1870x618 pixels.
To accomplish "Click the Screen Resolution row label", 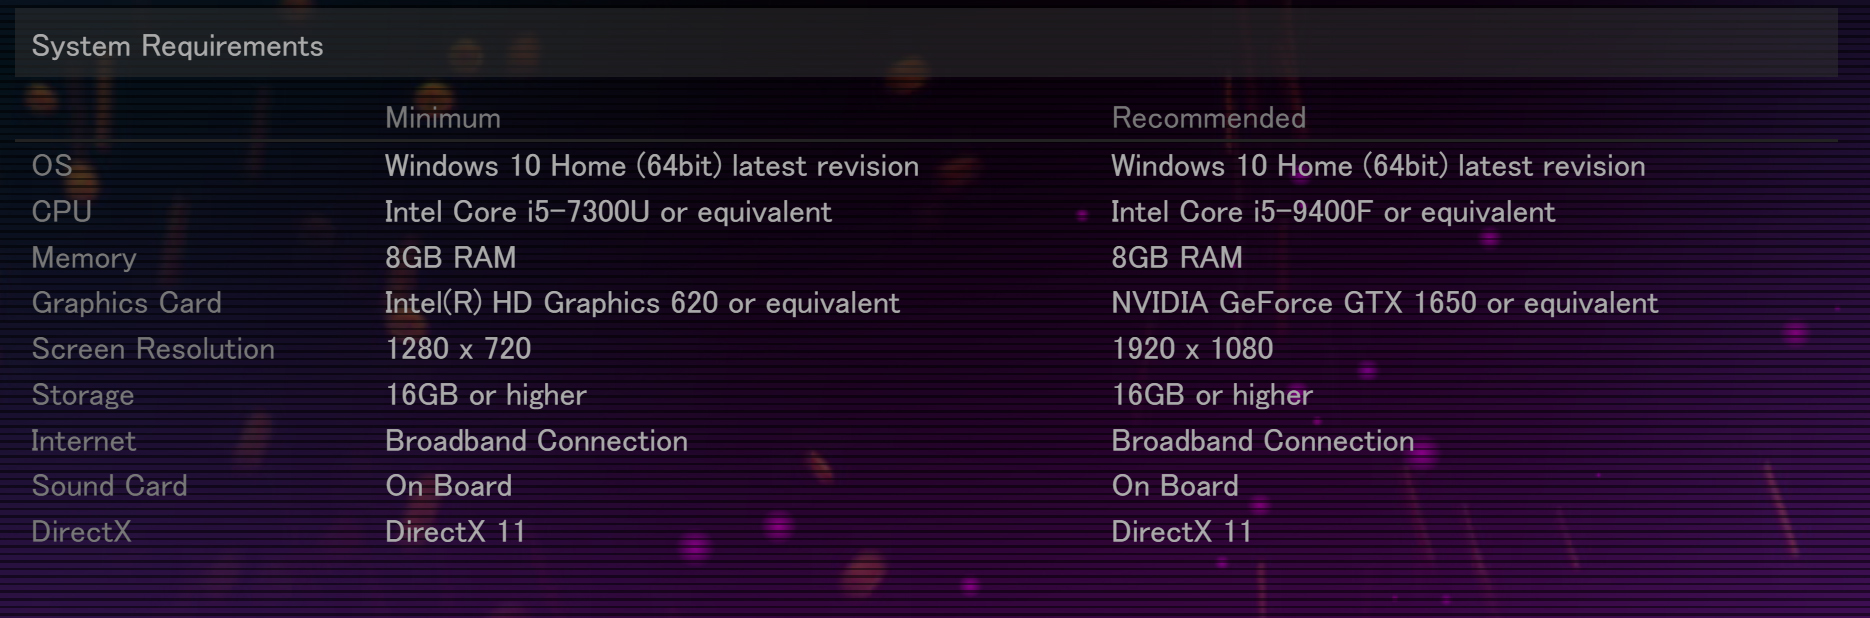I will (x=153, y=348).
